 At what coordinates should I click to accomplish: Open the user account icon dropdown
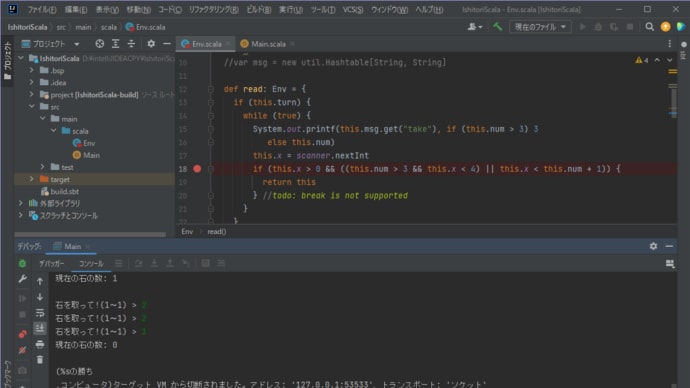tap(474, 27)
